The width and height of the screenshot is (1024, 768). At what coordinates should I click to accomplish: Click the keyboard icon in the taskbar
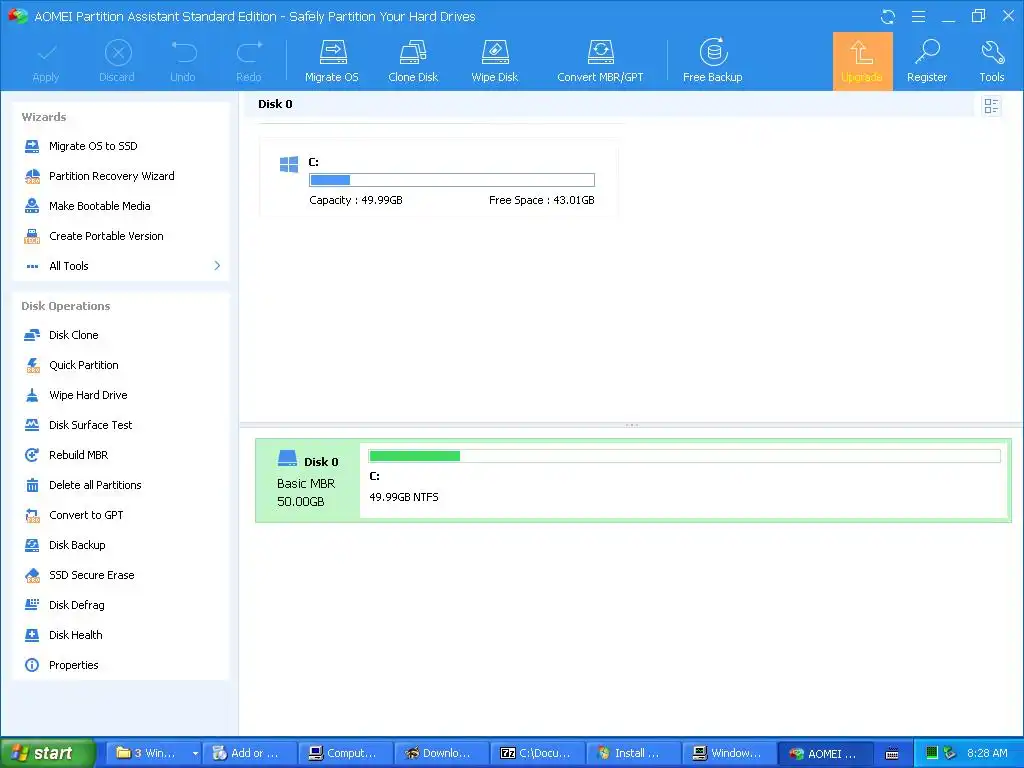[x=891, y=754]
